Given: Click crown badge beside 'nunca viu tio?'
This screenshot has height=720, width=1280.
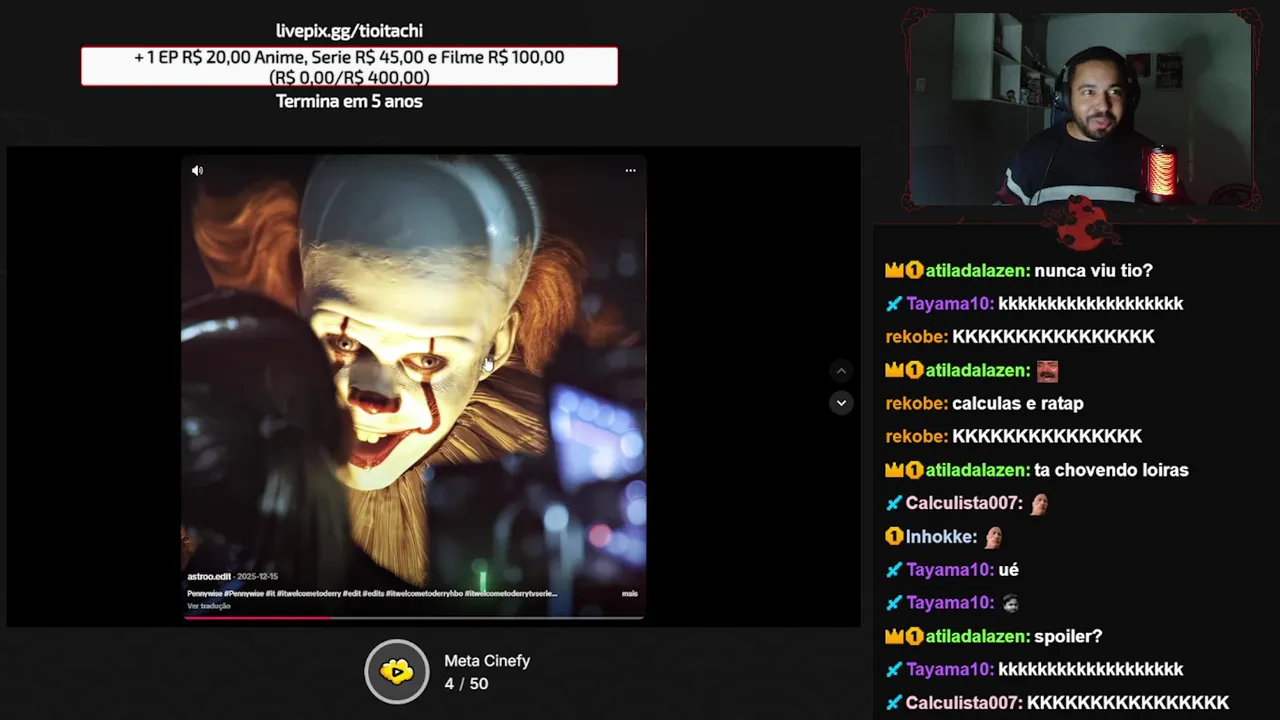Looking at the screenshot, I should (894, 271).
